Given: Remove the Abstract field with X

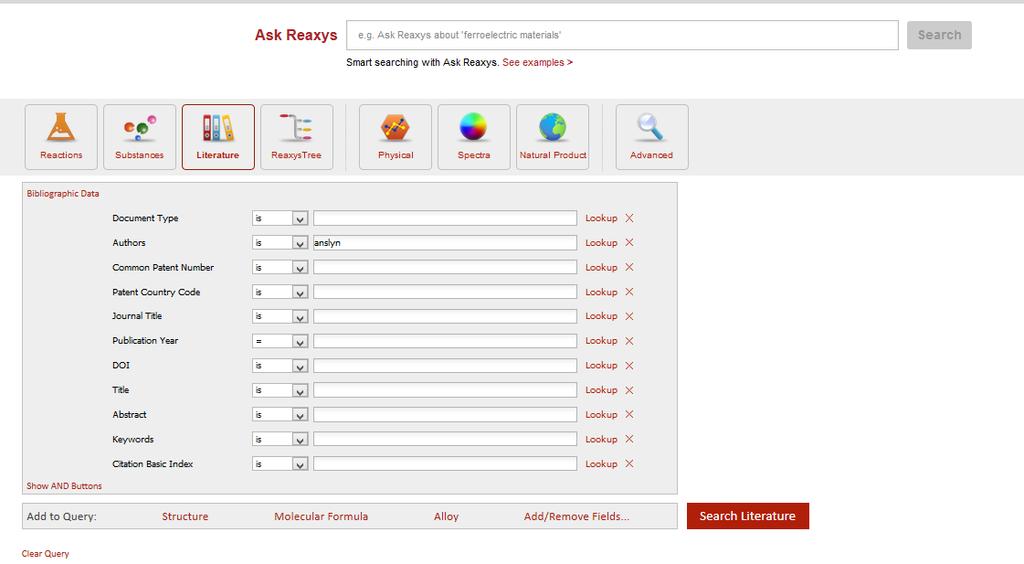Looking at the screenshot, I should [630, 415].
